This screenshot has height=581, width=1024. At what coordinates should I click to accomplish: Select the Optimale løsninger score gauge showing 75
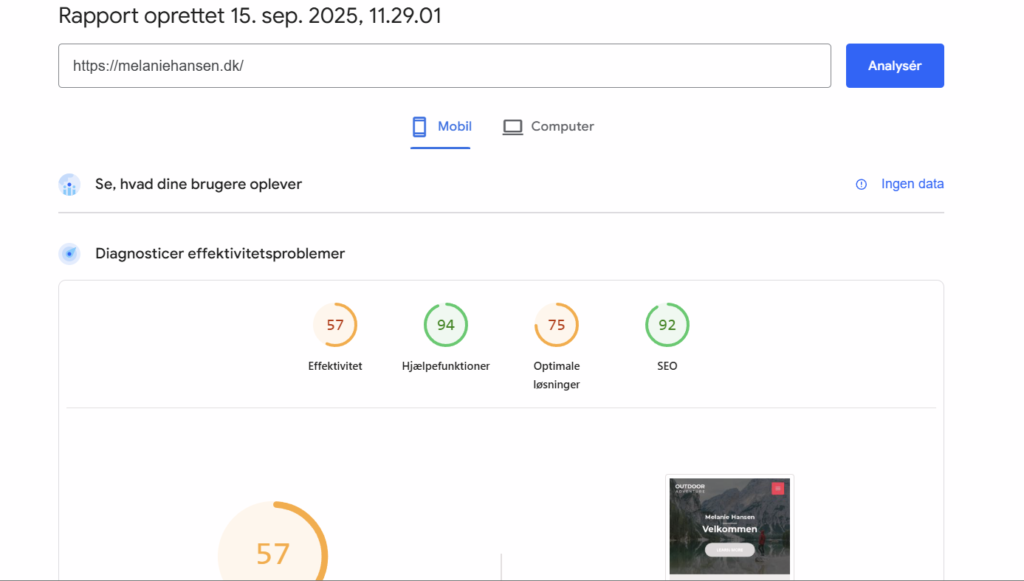[x=556, y=324]
